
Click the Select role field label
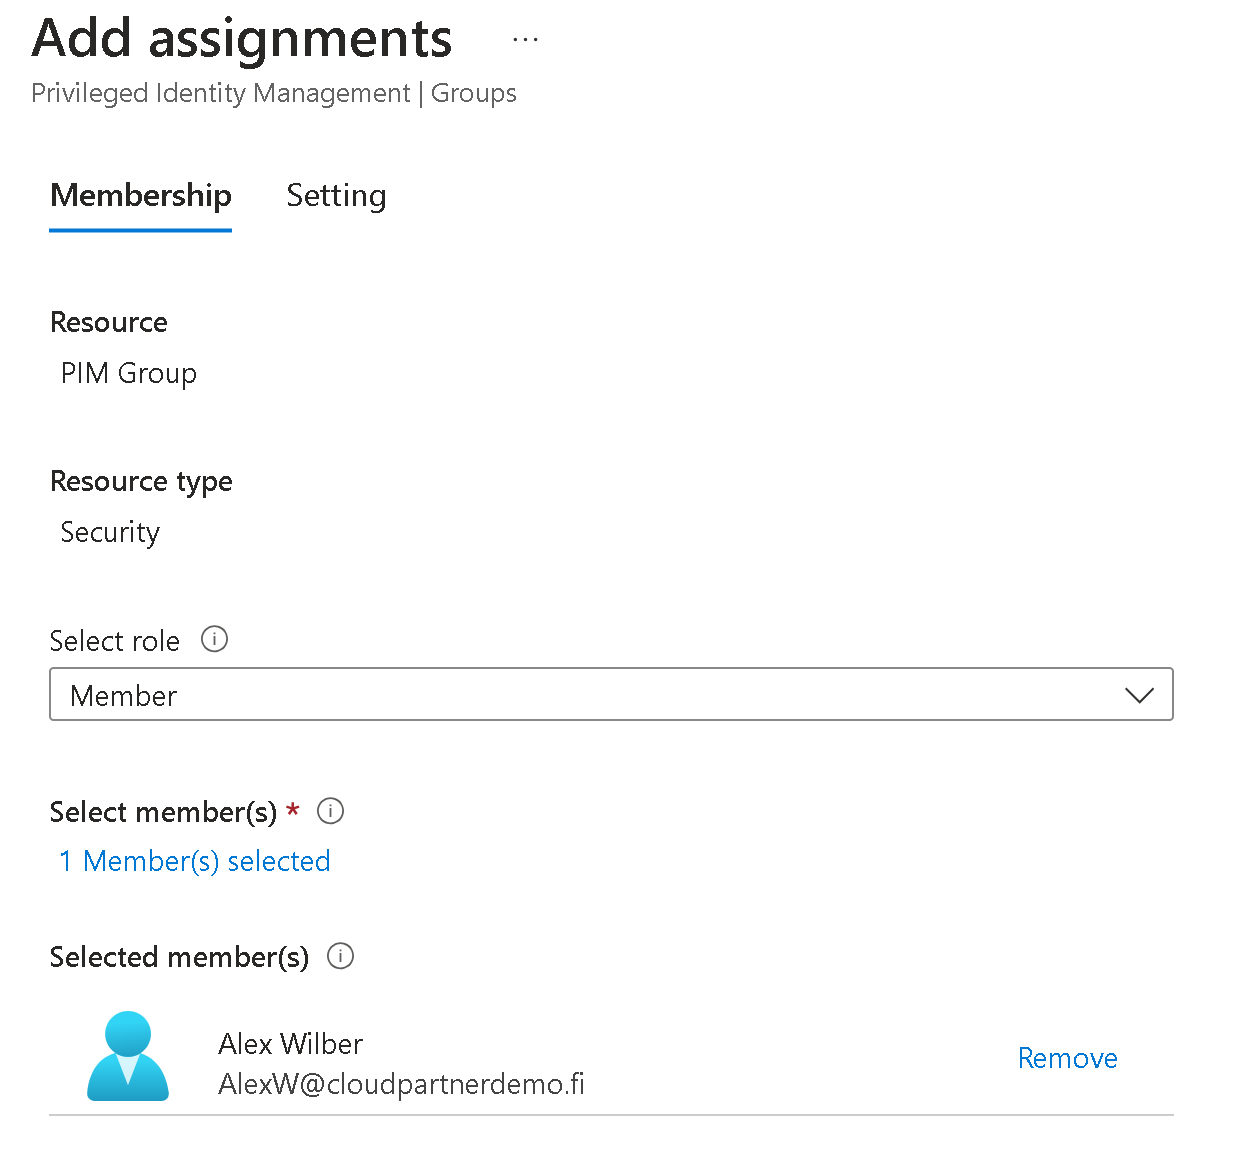coord(115,641)
